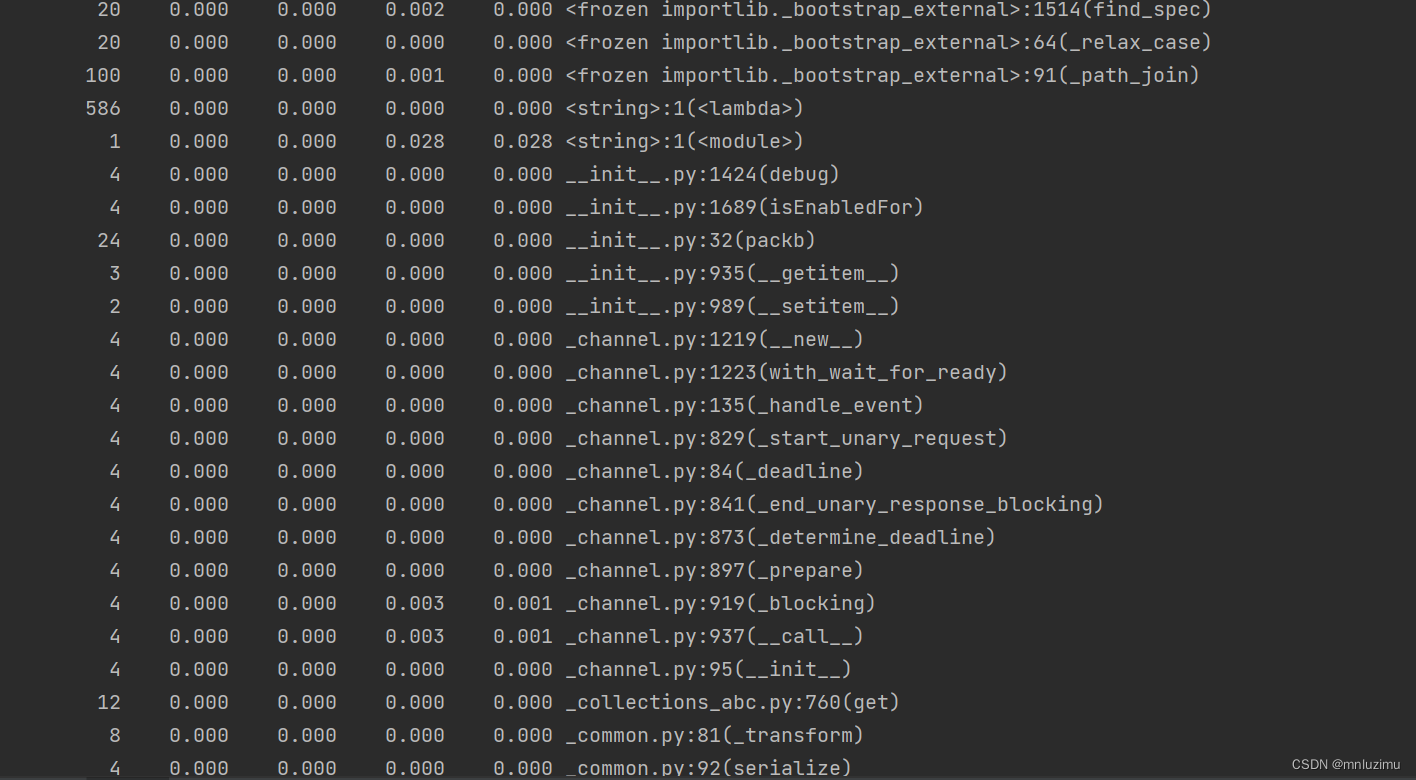
Task: Select call count 3 in __getitem__ row
Action: [x=115, y=274]
